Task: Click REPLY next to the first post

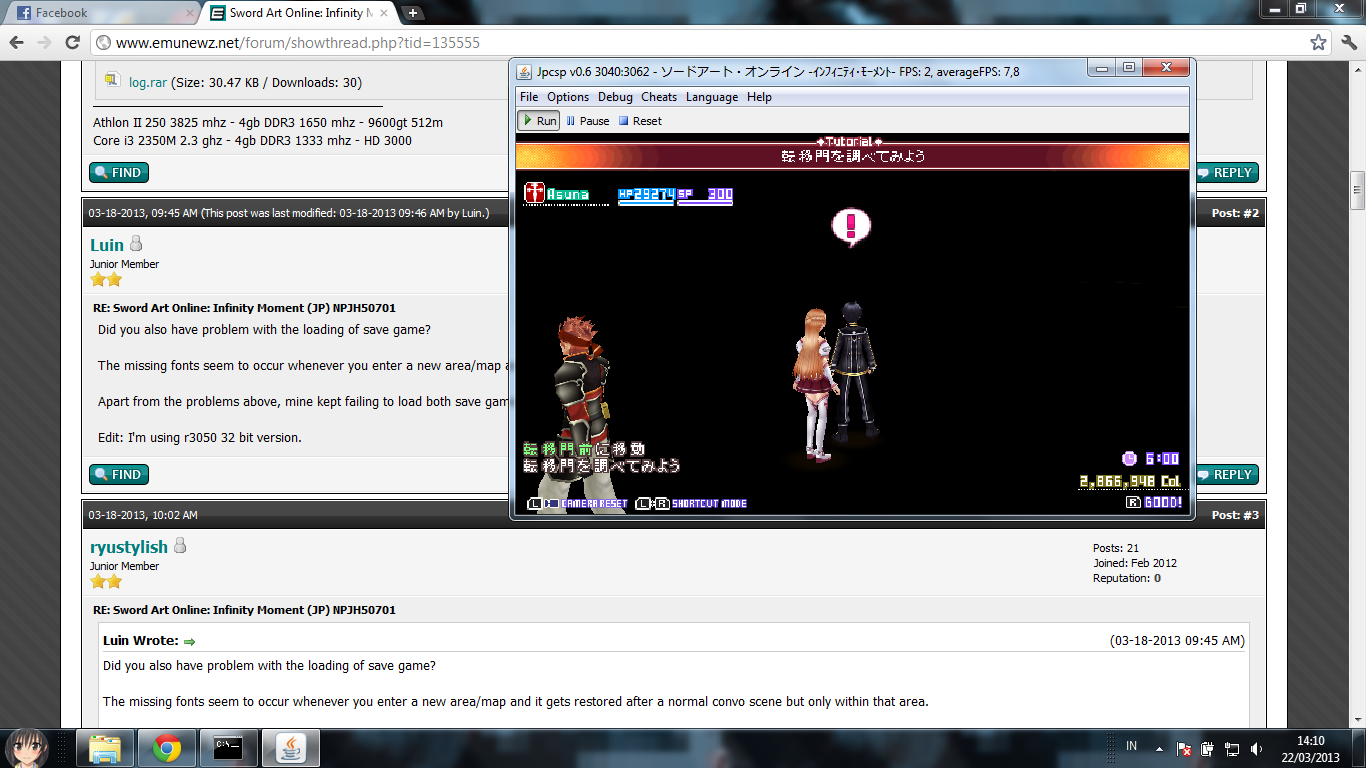Action: [1225, 172]
